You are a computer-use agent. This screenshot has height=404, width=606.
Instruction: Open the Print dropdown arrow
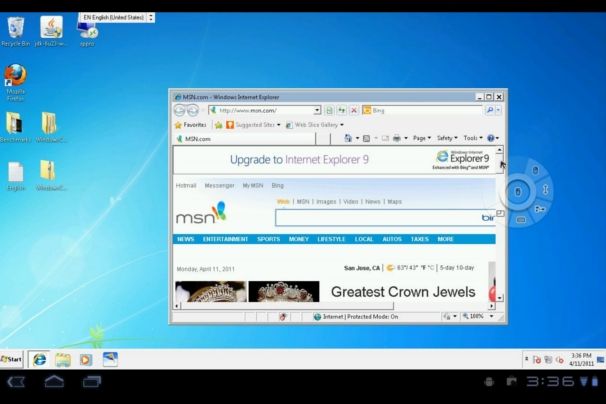pyautogui.click(x=405, y=138)
